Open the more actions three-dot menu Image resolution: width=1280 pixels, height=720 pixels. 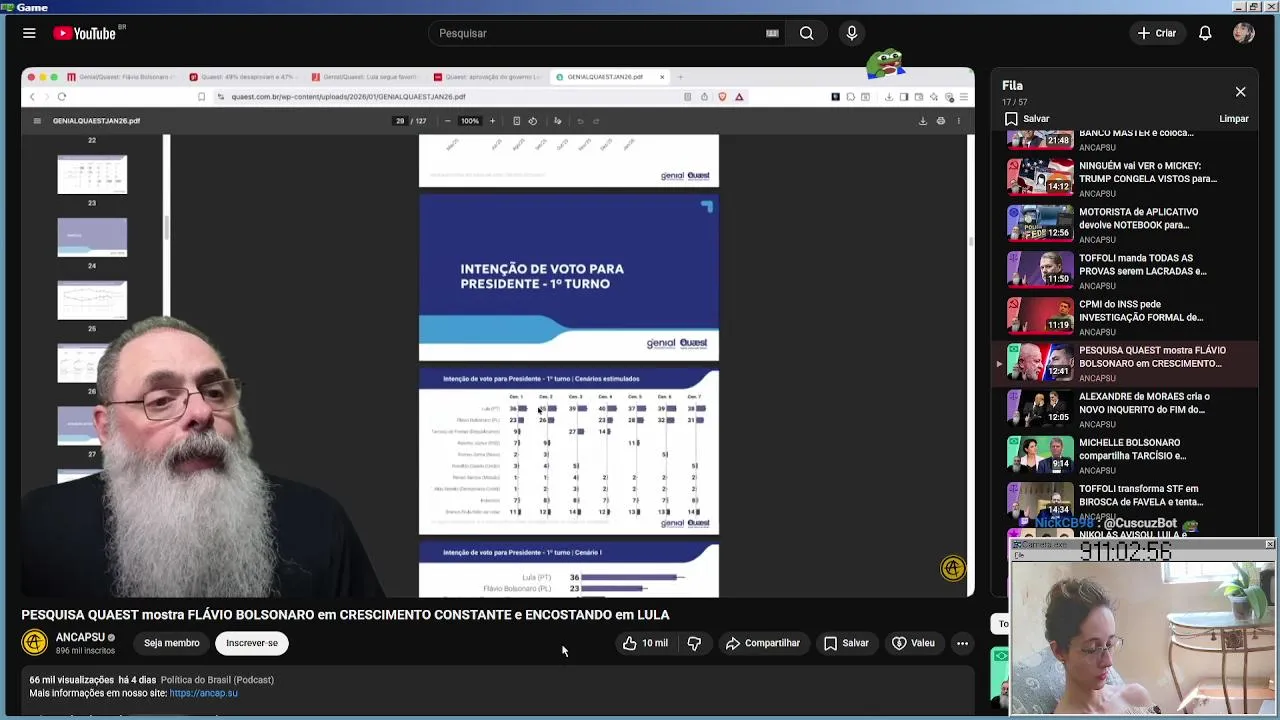pyautogui.click(x=962, y=643)
